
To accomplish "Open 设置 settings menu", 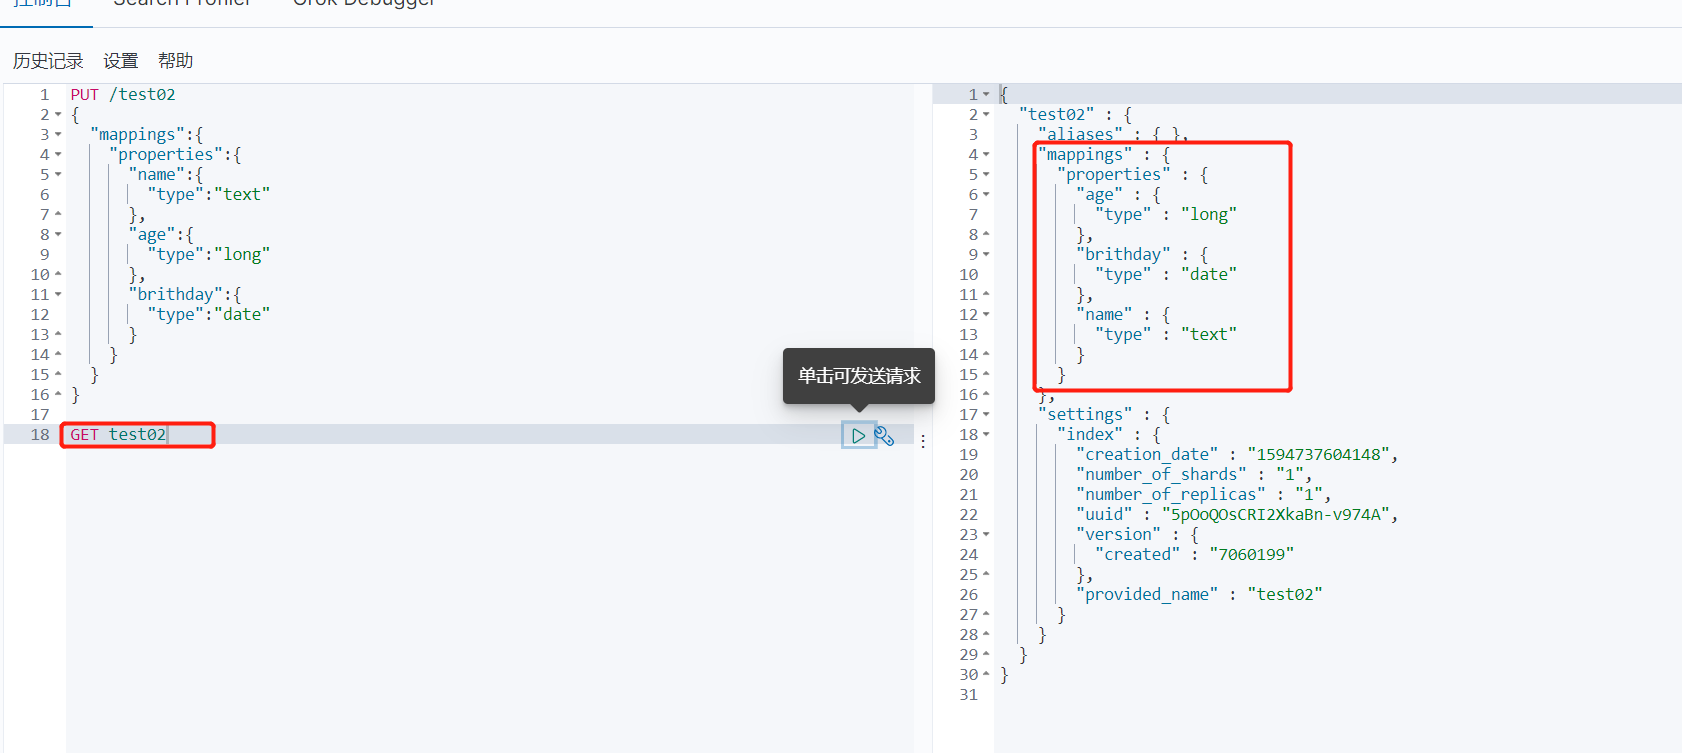I will click(121, 61).
